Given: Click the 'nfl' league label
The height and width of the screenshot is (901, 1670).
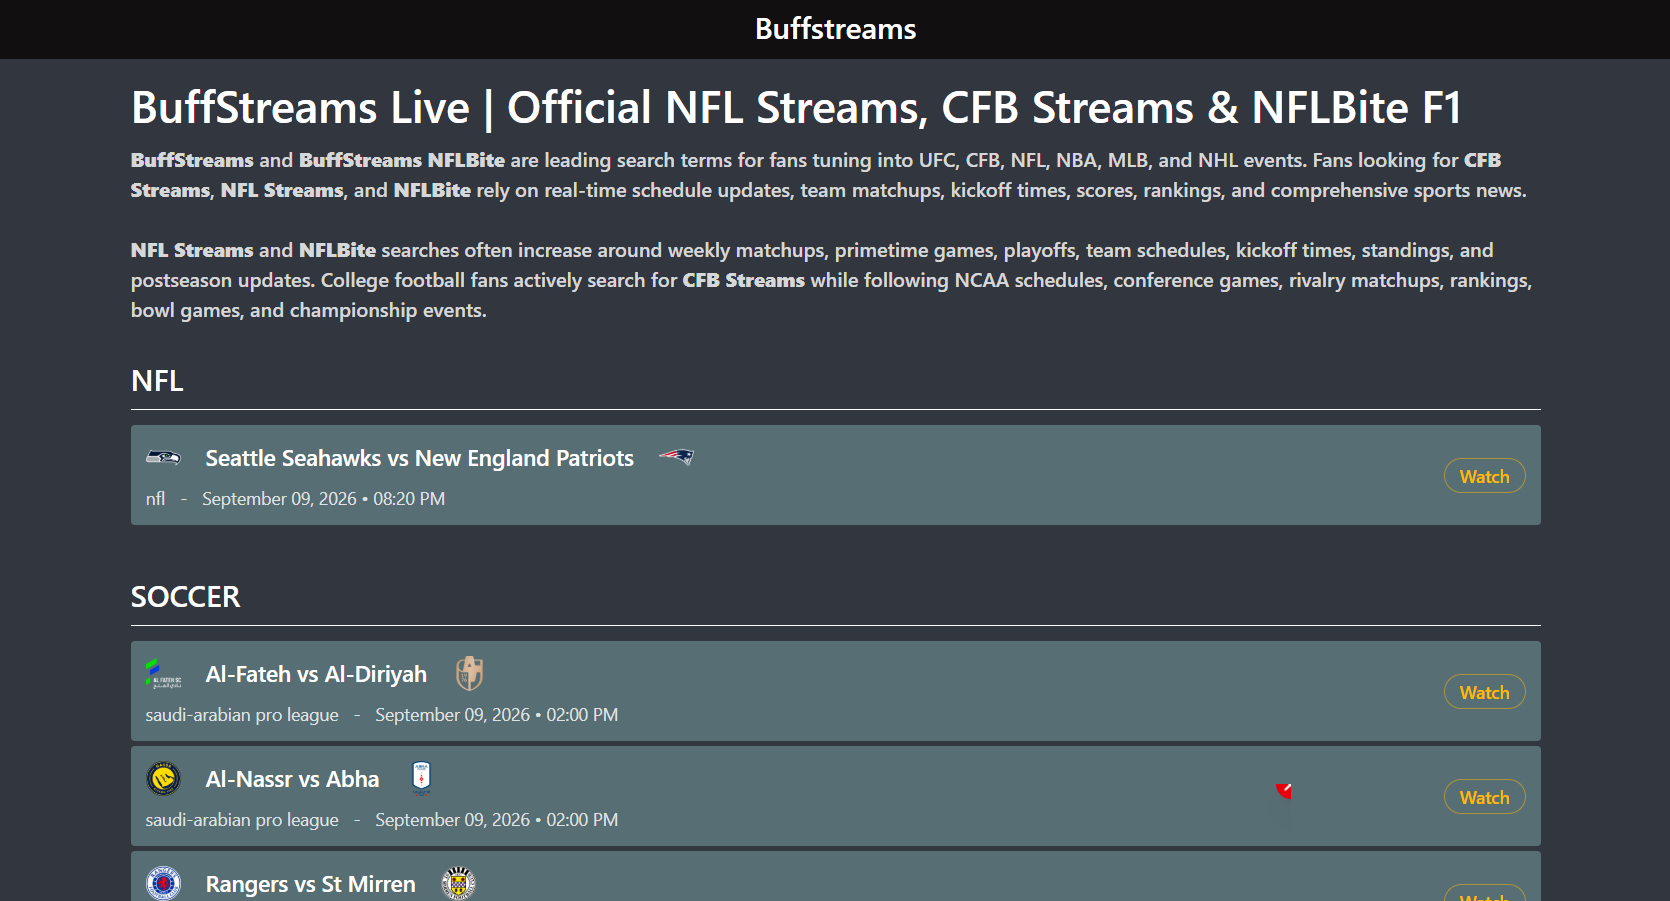Looking at the screenshot, I should click(155, 499).
